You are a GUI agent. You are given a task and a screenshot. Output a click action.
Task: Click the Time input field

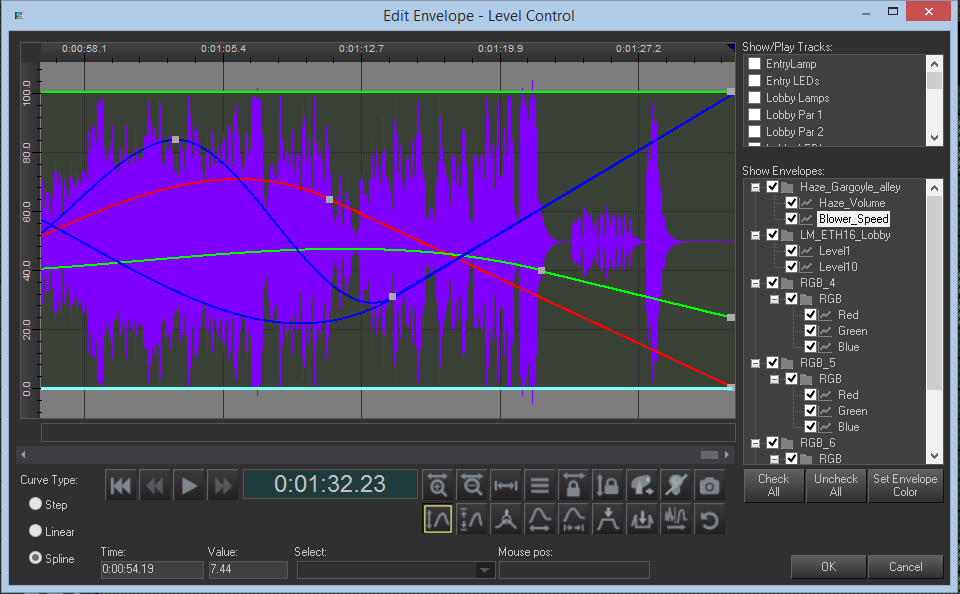coord(151,570)
